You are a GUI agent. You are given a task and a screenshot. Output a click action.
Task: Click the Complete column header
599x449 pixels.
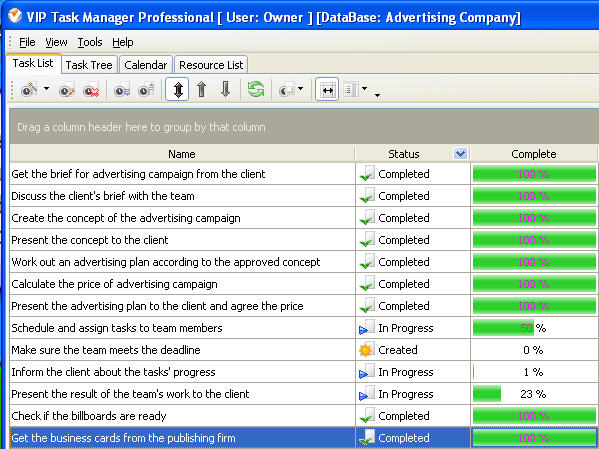coord(534,154)
